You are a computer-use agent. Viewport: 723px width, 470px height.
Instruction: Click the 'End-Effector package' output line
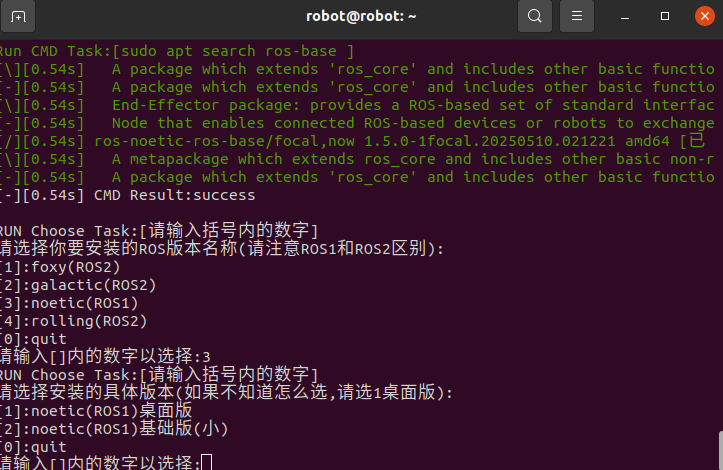tap(400, 105)
